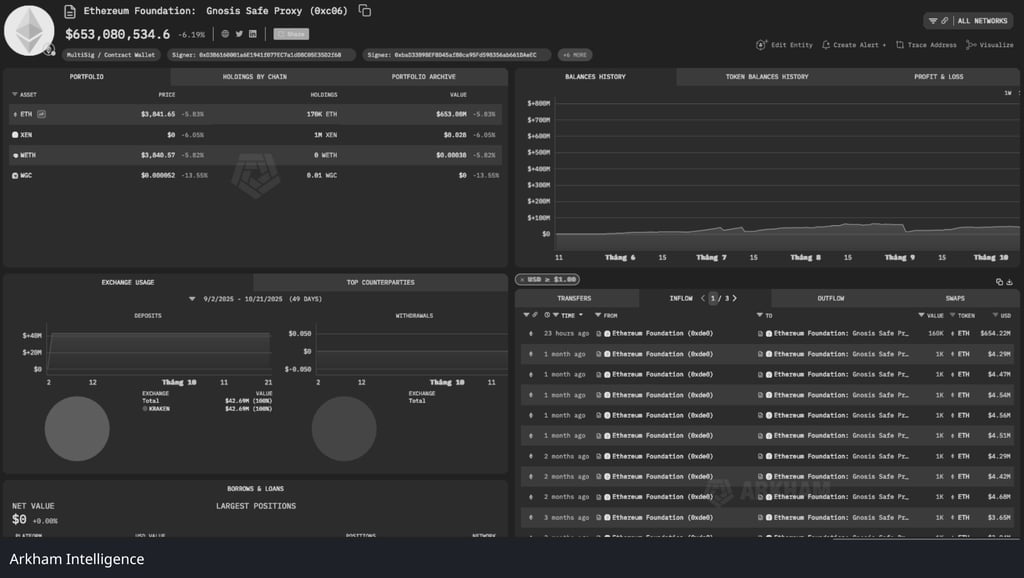Click the transaction icon of the 23 hours ago row

pyautogui.click(x=531, y=334)
